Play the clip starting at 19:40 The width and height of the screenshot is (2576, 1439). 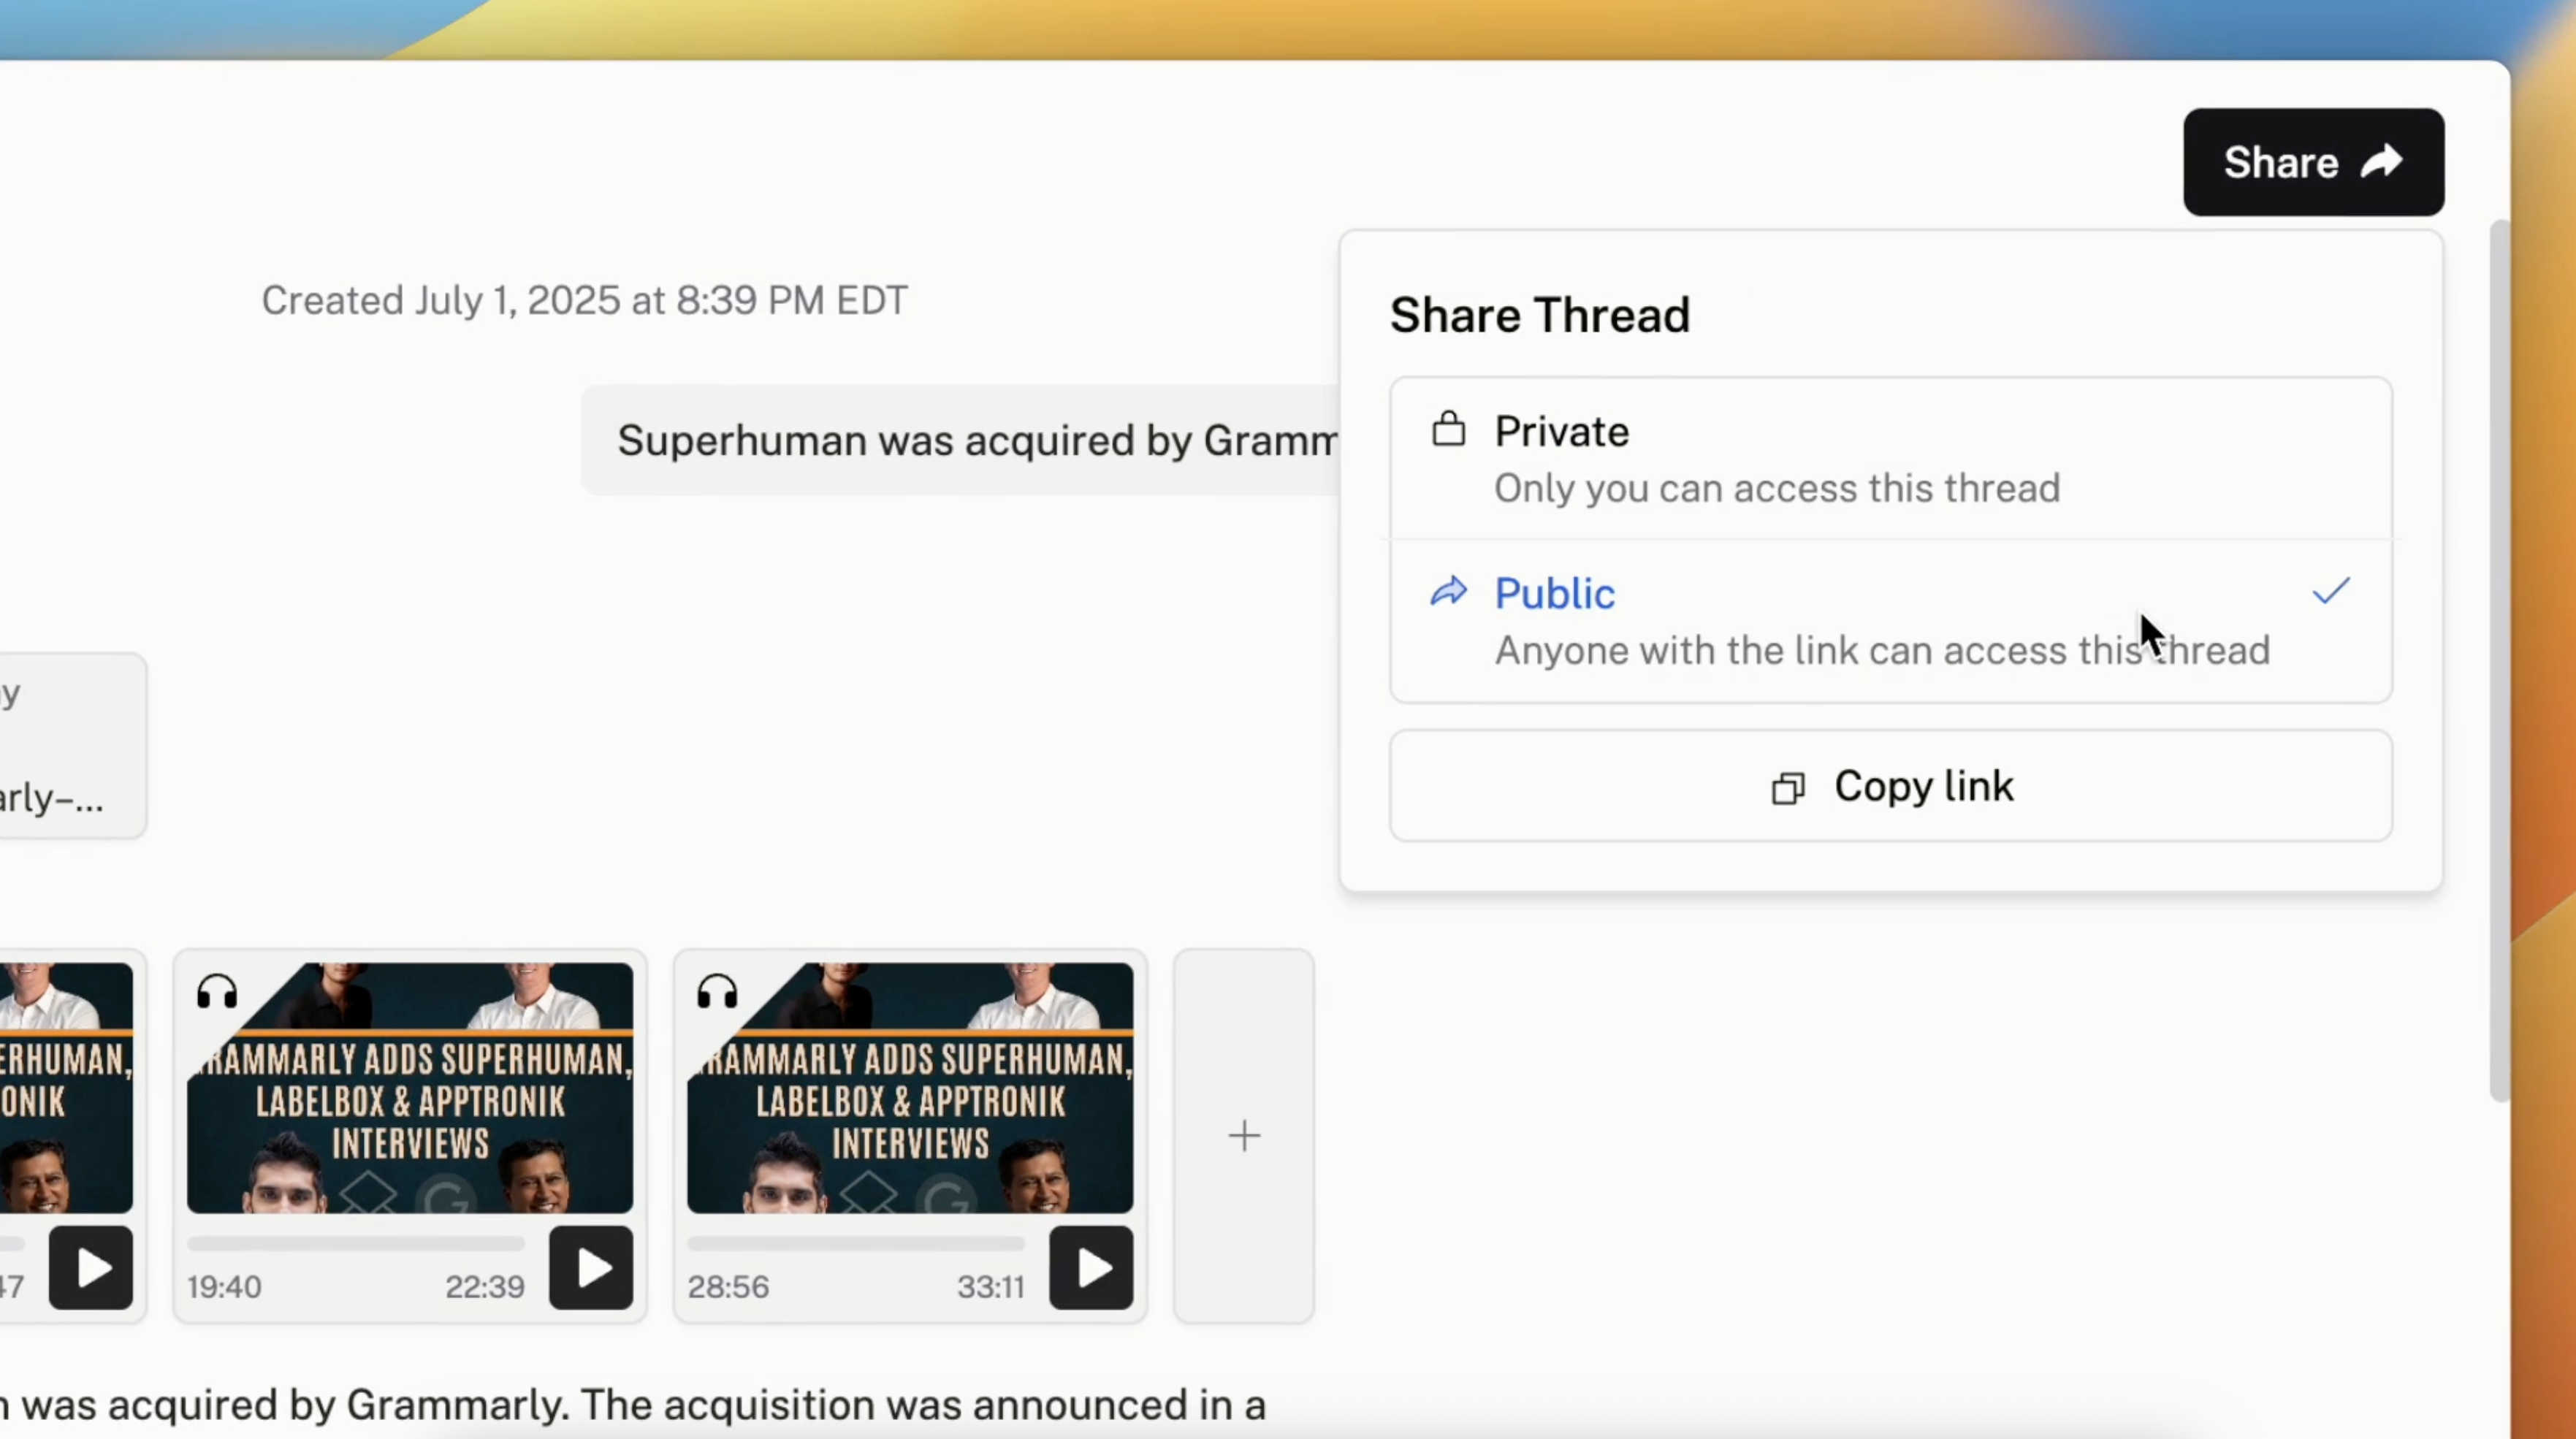click(x=591, y=1268)
